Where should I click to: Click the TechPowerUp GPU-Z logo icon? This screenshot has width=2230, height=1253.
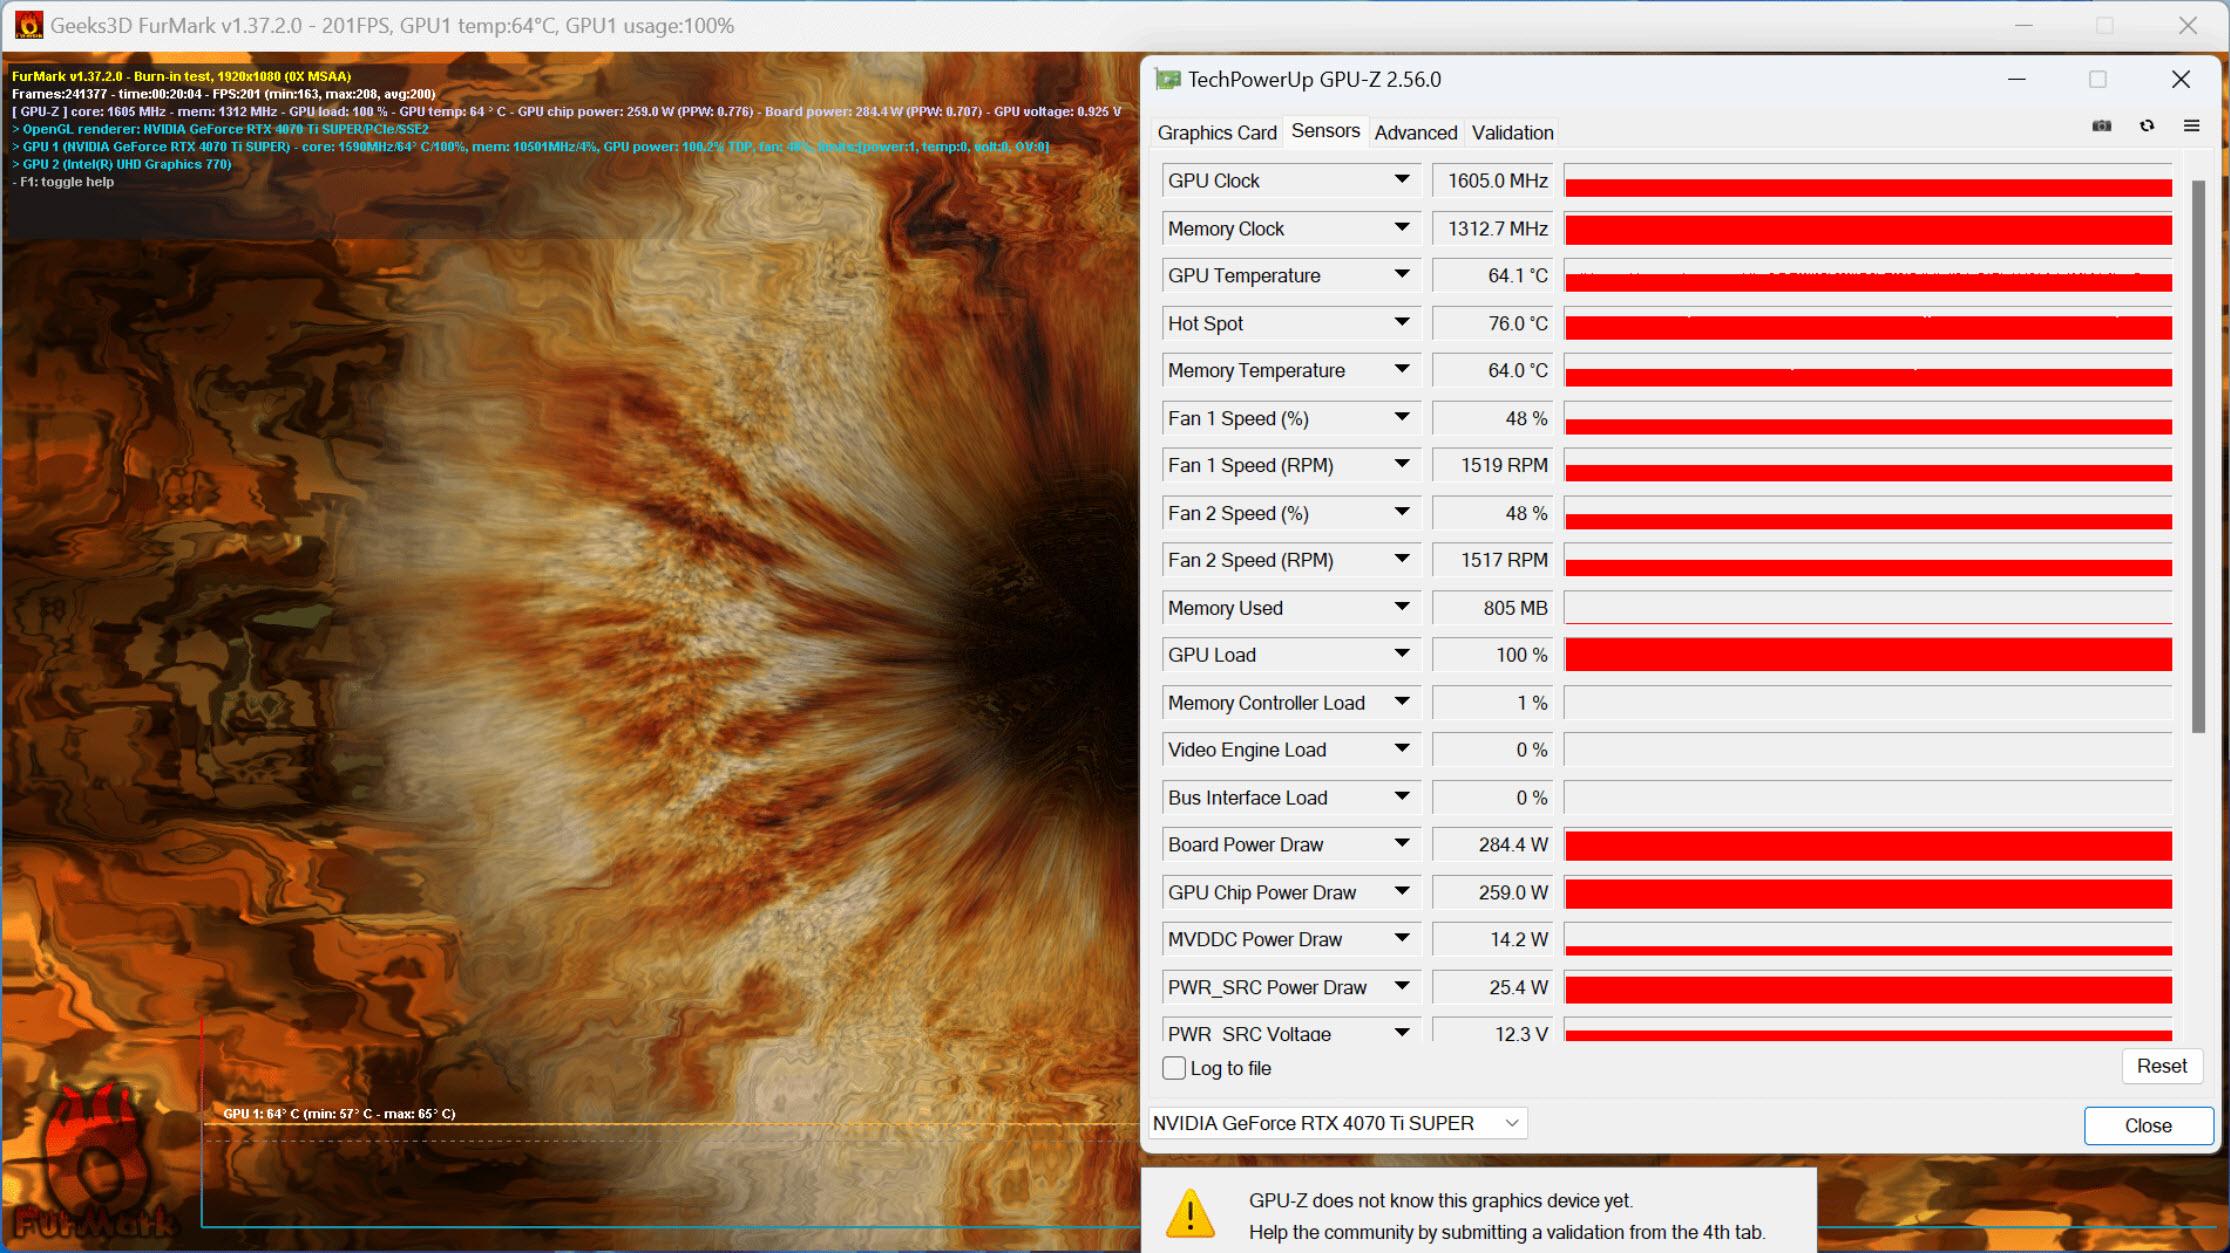(1166, 80)
